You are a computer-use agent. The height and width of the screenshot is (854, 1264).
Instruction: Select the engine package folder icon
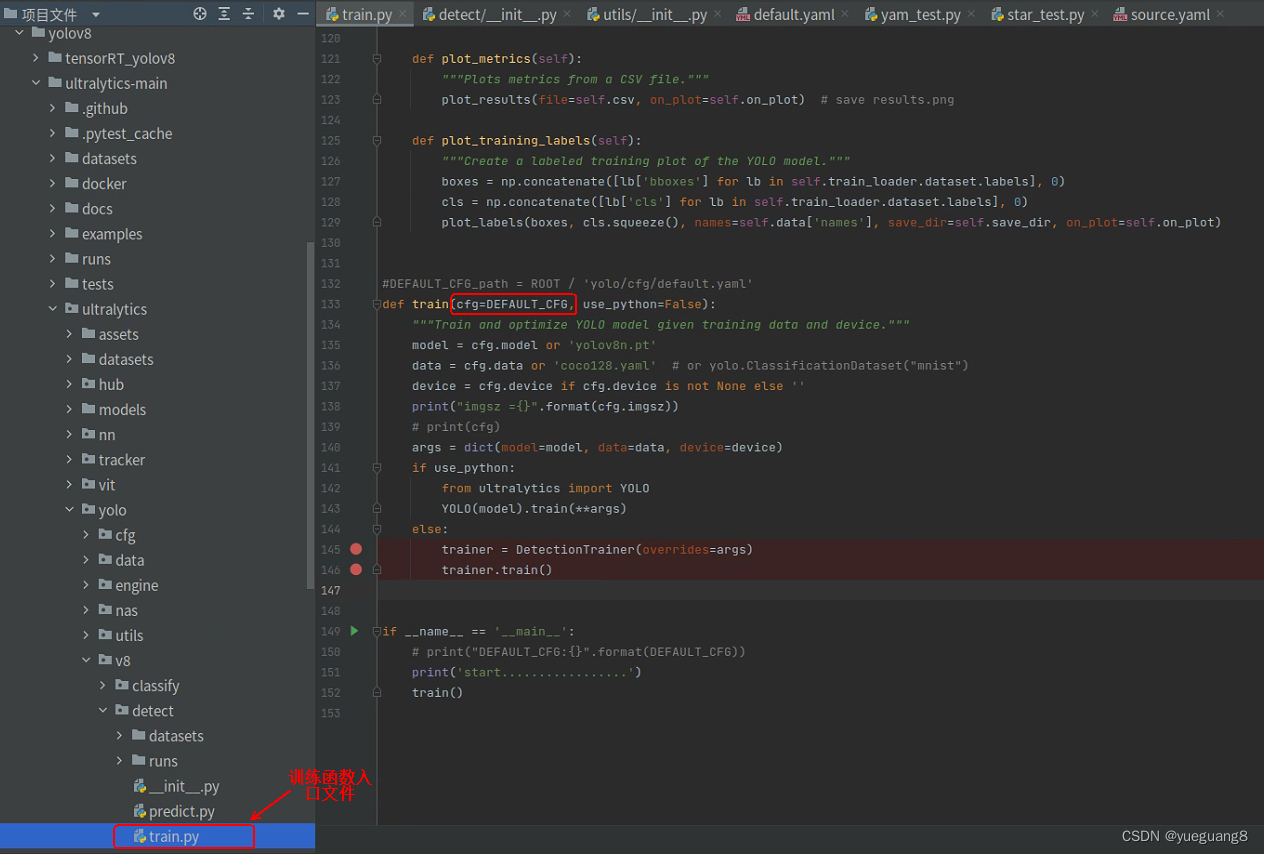pyautogui.click(x=105, y=585)
